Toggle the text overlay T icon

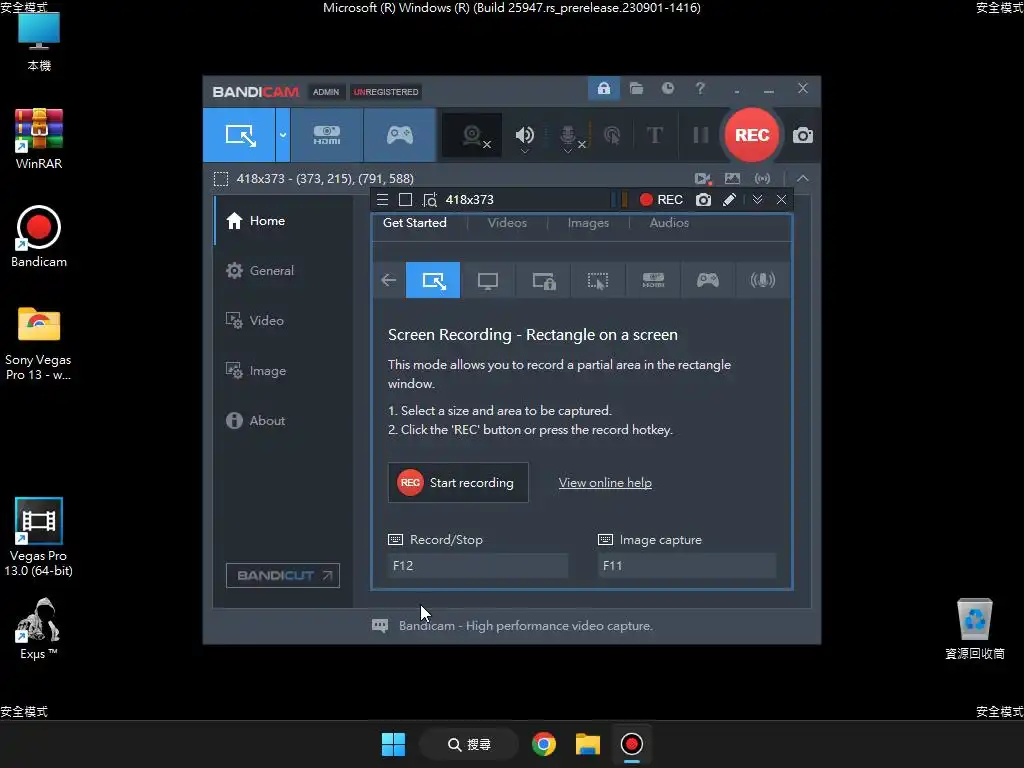[x=654, y=135]
